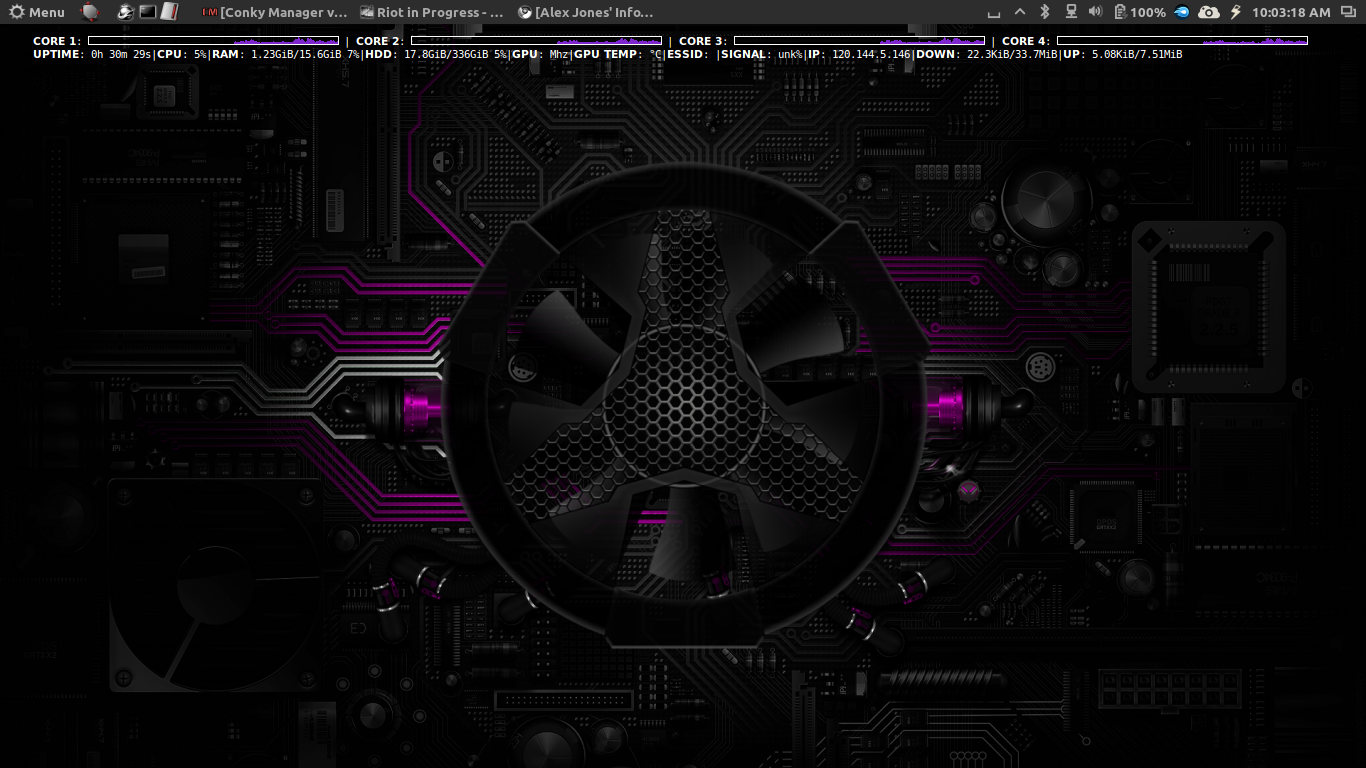This screenshot has width=1366, height=768.
Task: Open the Bluetooth tray icon
Action: [1046, 12]
